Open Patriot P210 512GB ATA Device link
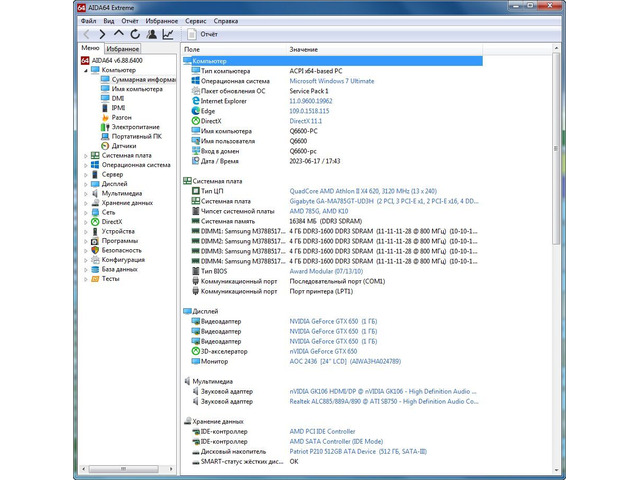640x480 pixels. tap(358, 451)
